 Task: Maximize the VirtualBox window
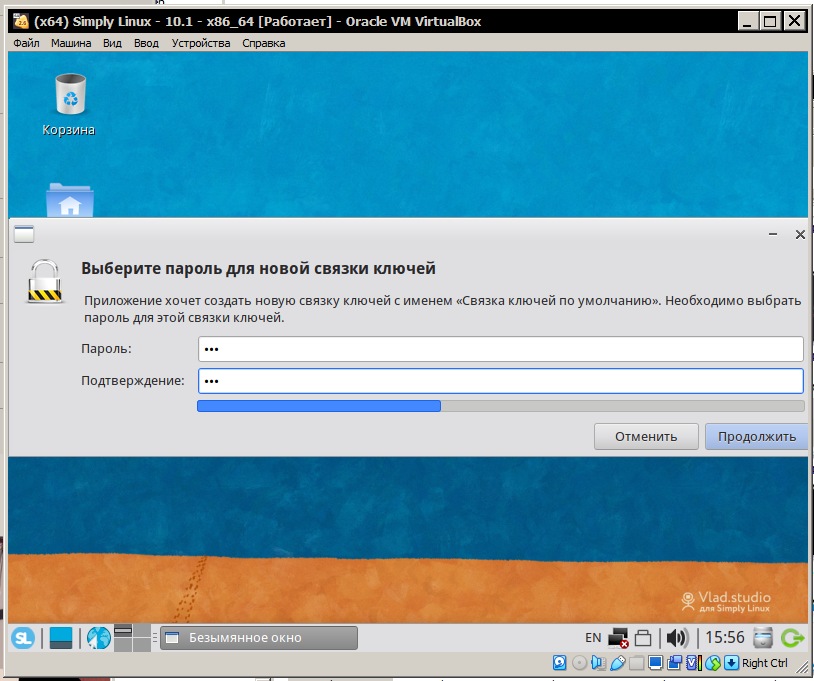770,21
